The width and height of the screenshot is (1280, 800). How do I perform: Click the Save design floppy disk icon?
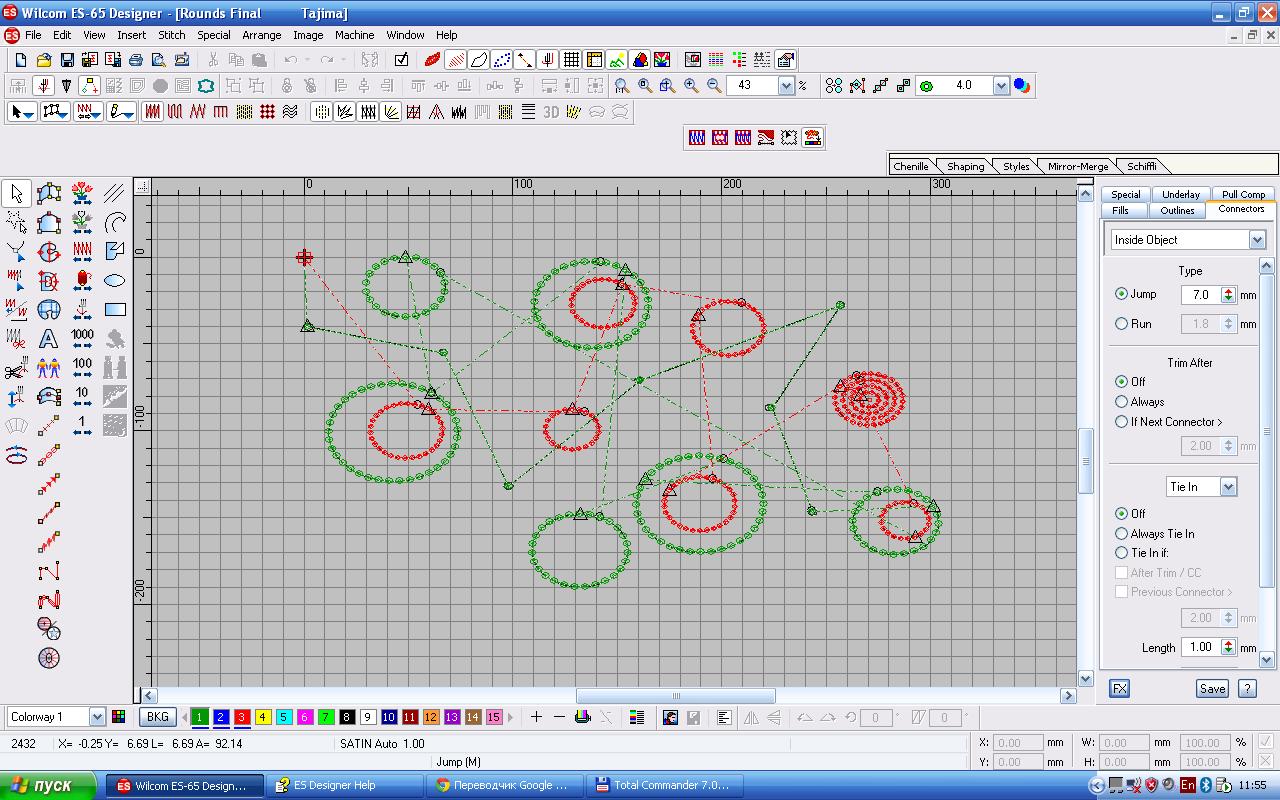click(68, 60)
